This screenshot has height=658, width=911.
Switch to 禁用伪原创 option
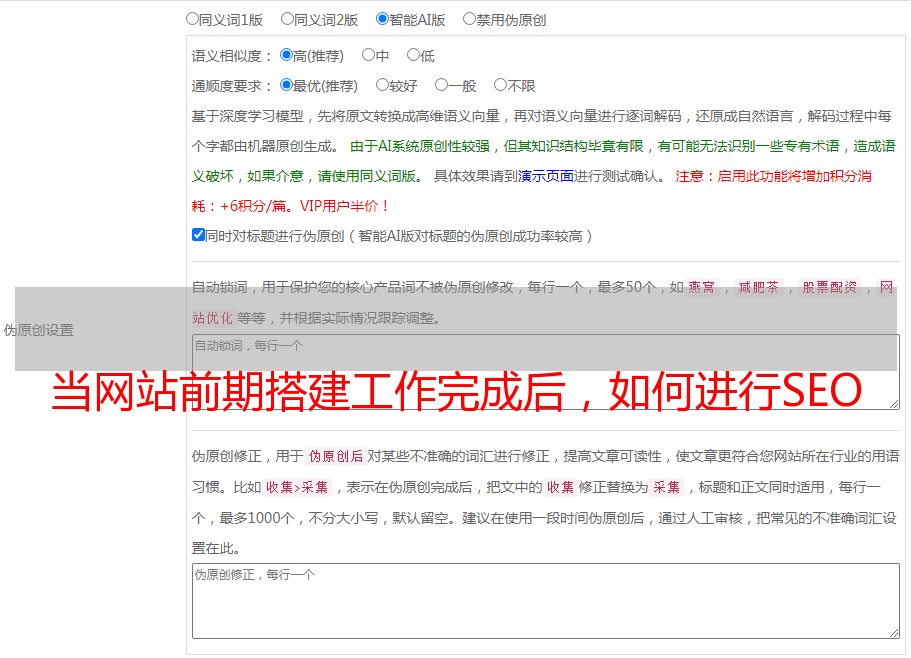click(x=470, y=19)
